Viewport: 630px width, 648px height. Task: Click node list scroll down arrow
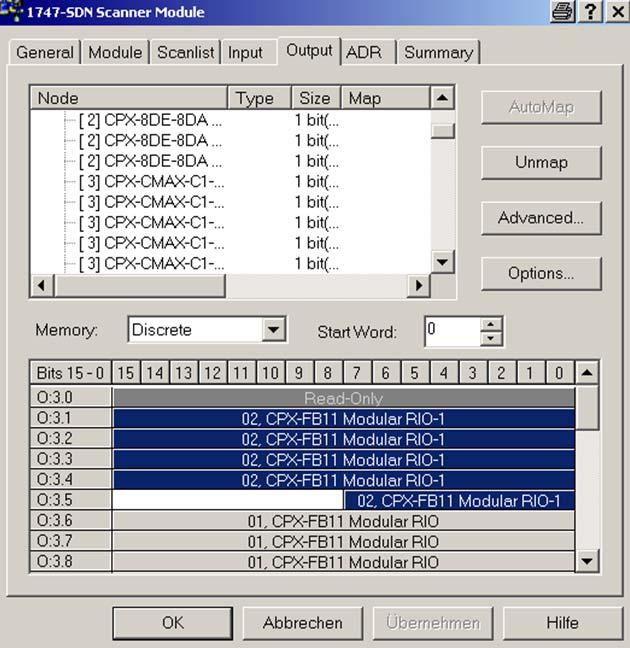point(442,262)
